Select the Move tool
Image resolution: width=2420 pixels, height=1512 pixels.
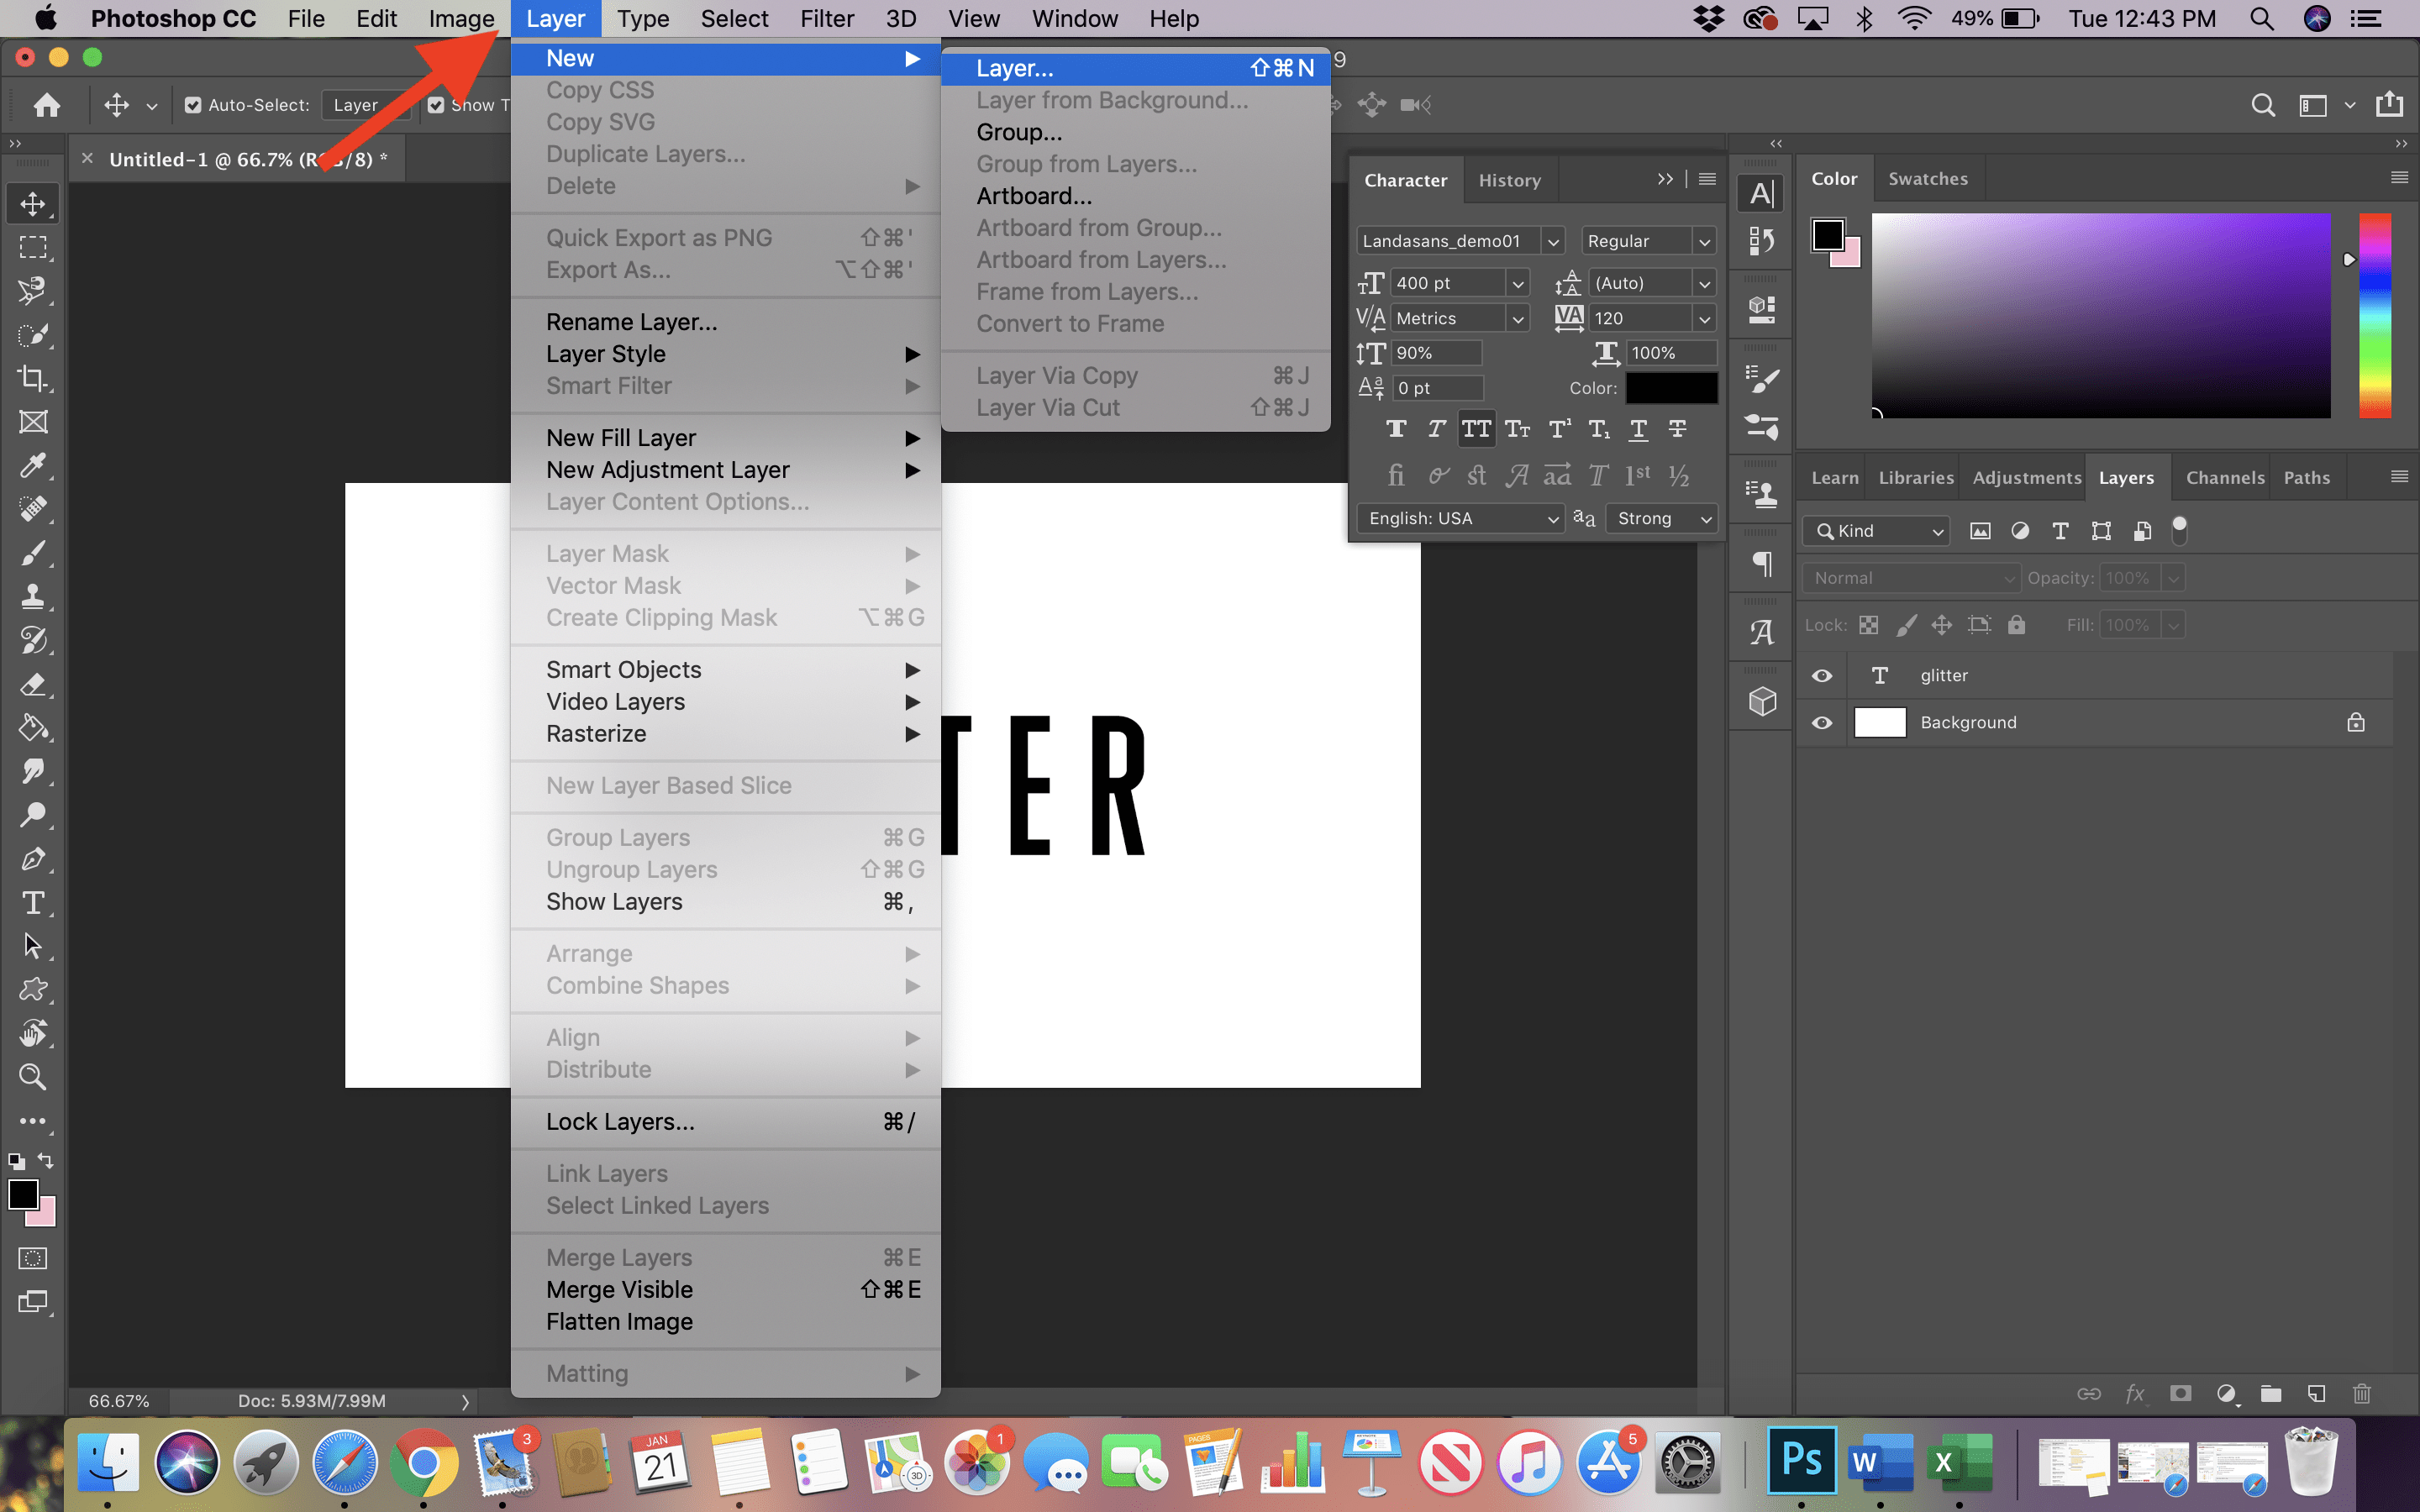tap(33, 203)
